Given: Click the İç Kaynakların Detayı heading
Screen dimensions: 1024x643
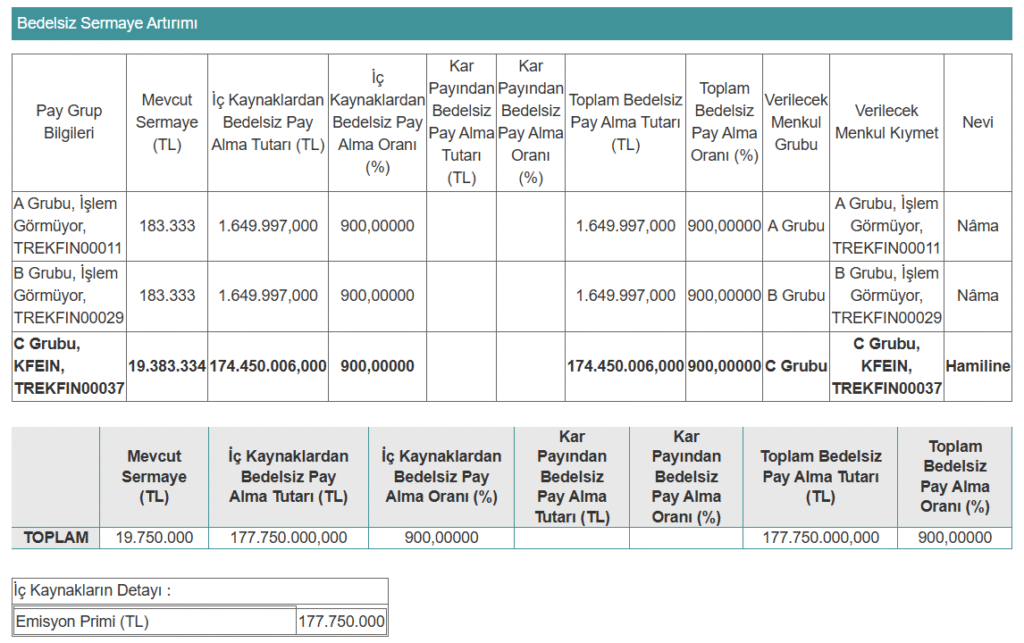Looking at the screenshot, I should 92,591.
